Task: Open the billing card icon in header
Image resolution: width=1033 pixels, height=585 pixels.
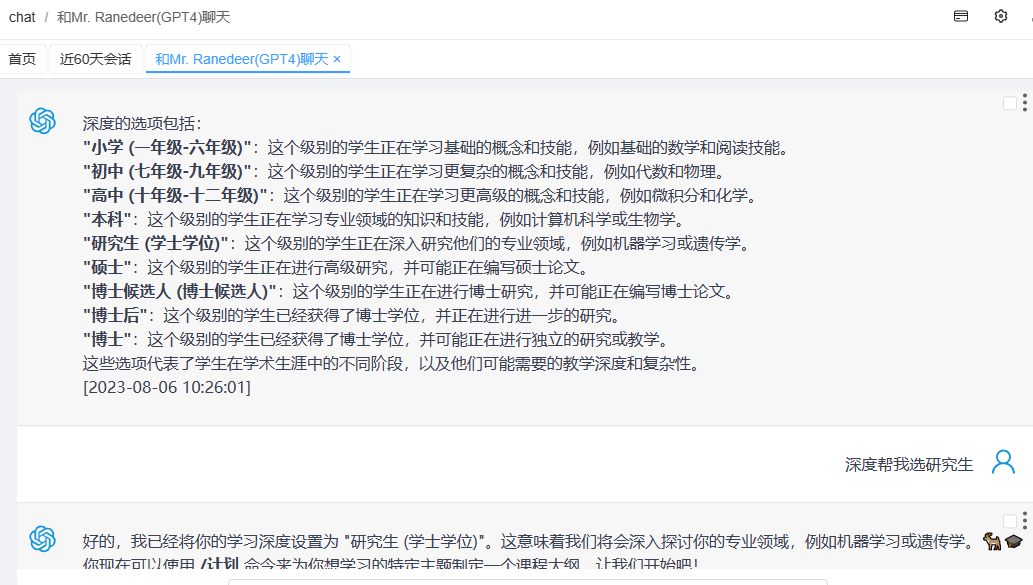Action: pyautogui.click(x=961, y=16)
